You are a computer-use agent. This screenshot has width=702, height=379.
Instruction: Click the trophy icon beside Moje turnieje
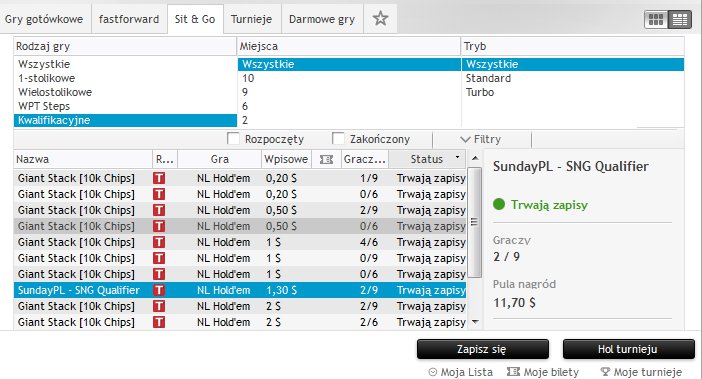pos(605,372)
